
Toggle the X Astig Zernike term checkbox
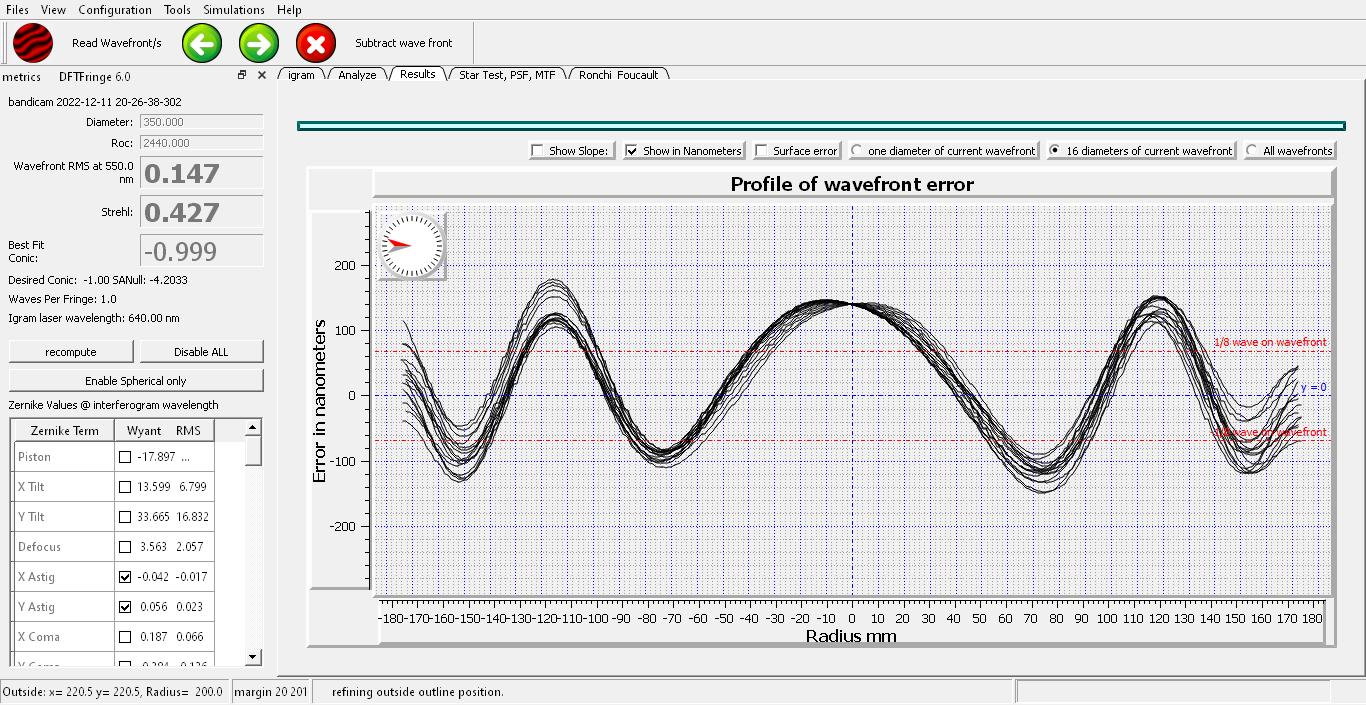[125, 577]
